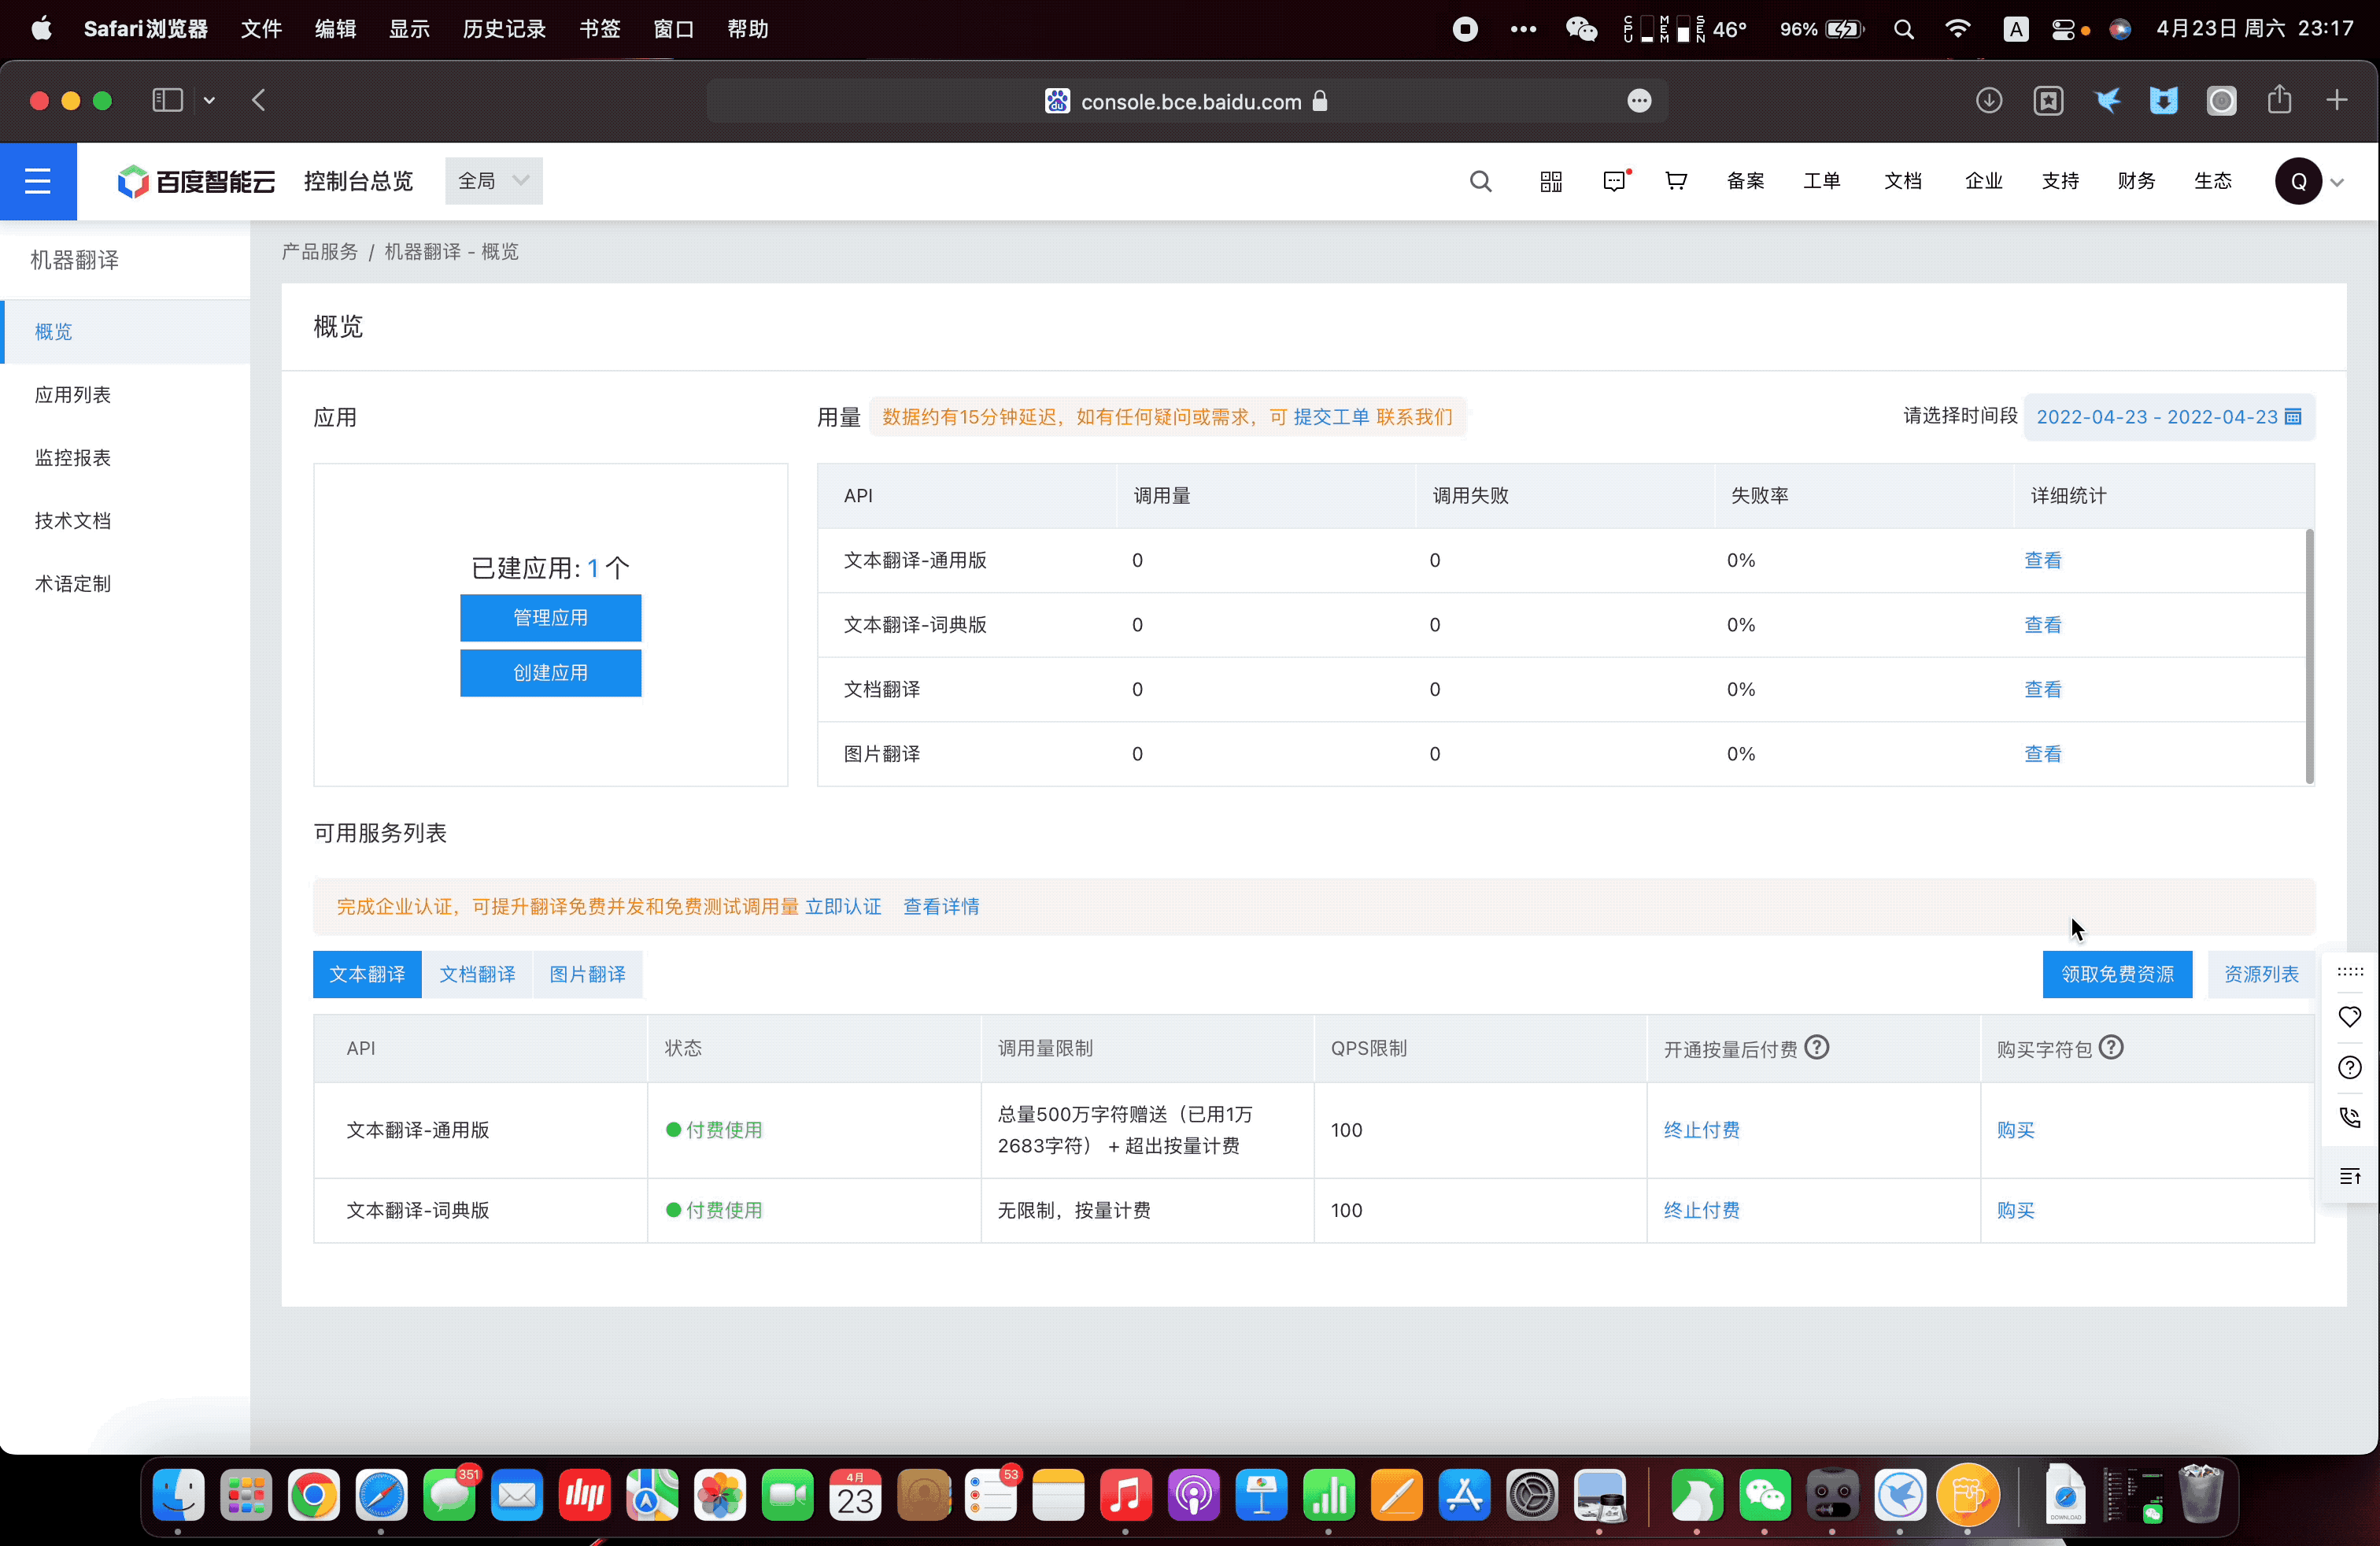Click the Safari address bar
2380x1546 pixels.
[x=1187, y=101]
